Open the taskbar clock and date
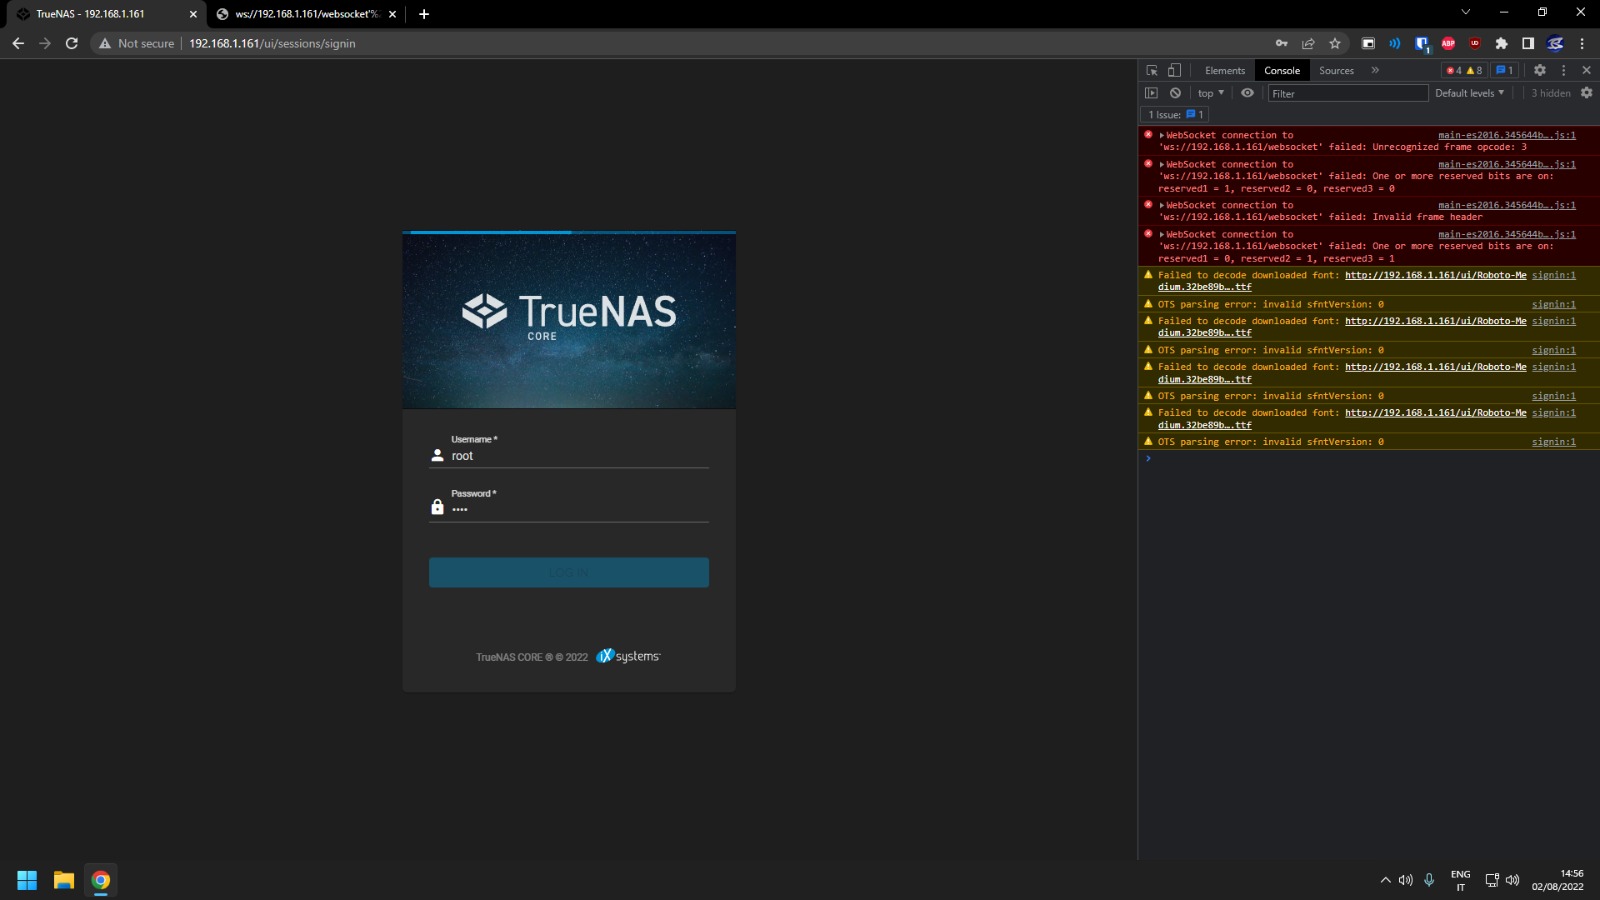Screen dimensions: 1600x900 point(1558,880)
